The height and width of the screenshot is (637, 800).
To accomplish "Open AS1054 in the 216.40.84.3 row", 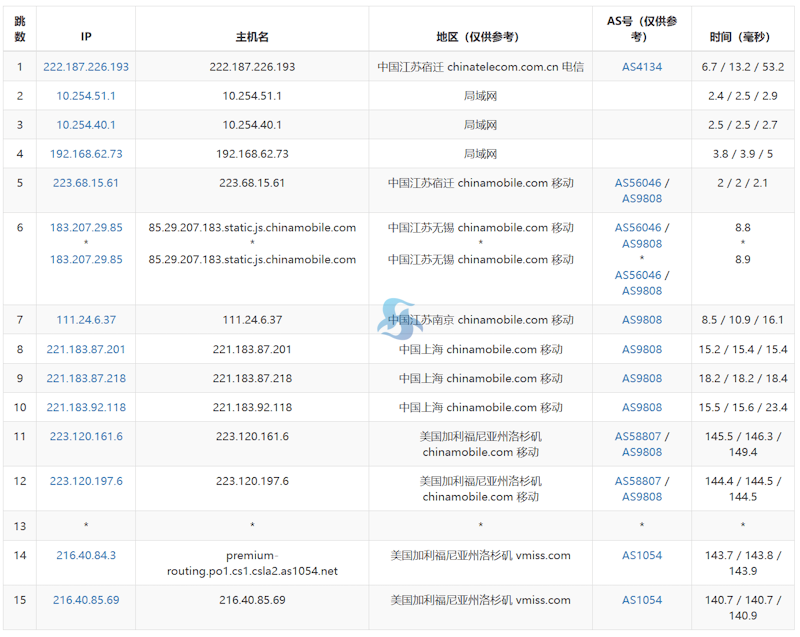I will tap(642, 555).
